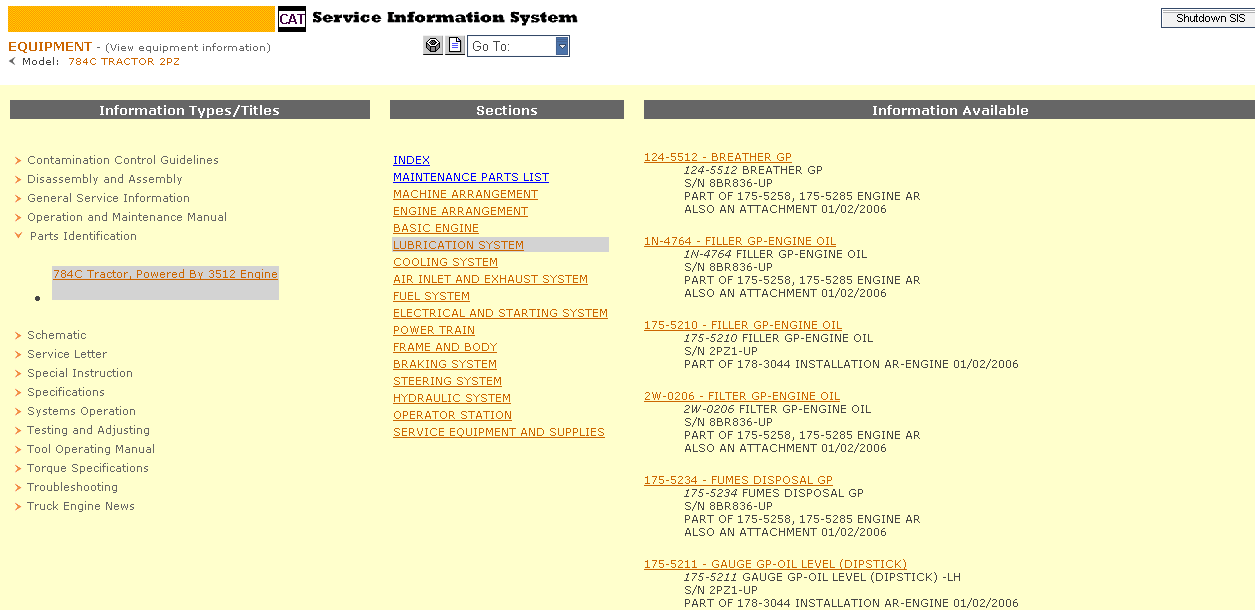Click the Information Types/Titles header
This screenshot has height=610, width=1255.
(x=190, y=110)
